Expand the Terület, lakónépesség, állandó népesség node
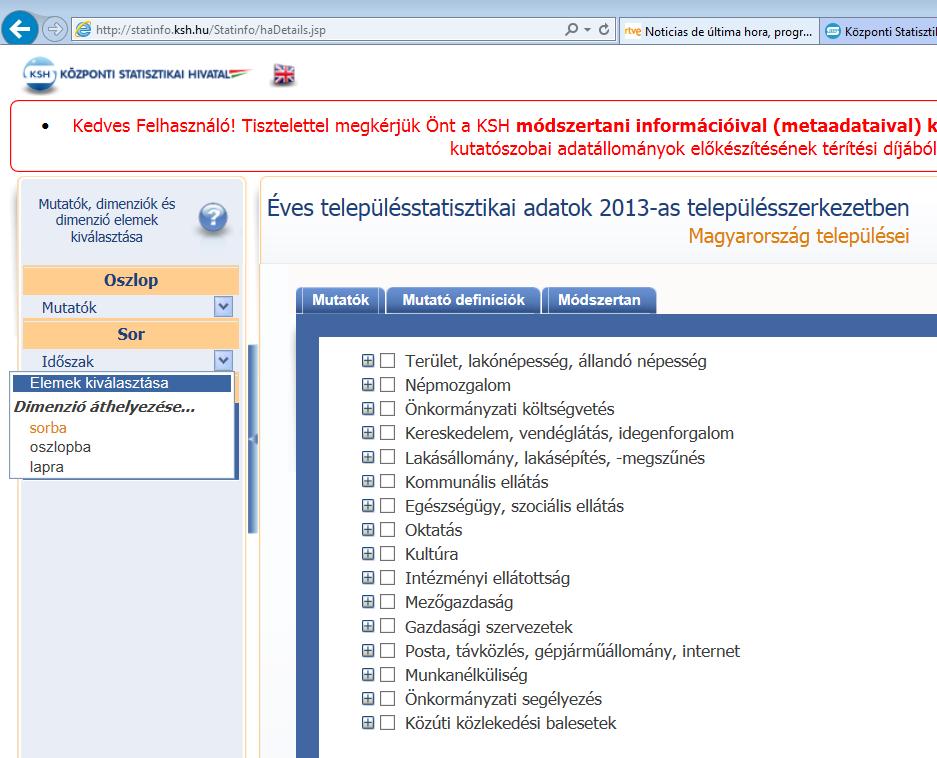 (368, 360)
